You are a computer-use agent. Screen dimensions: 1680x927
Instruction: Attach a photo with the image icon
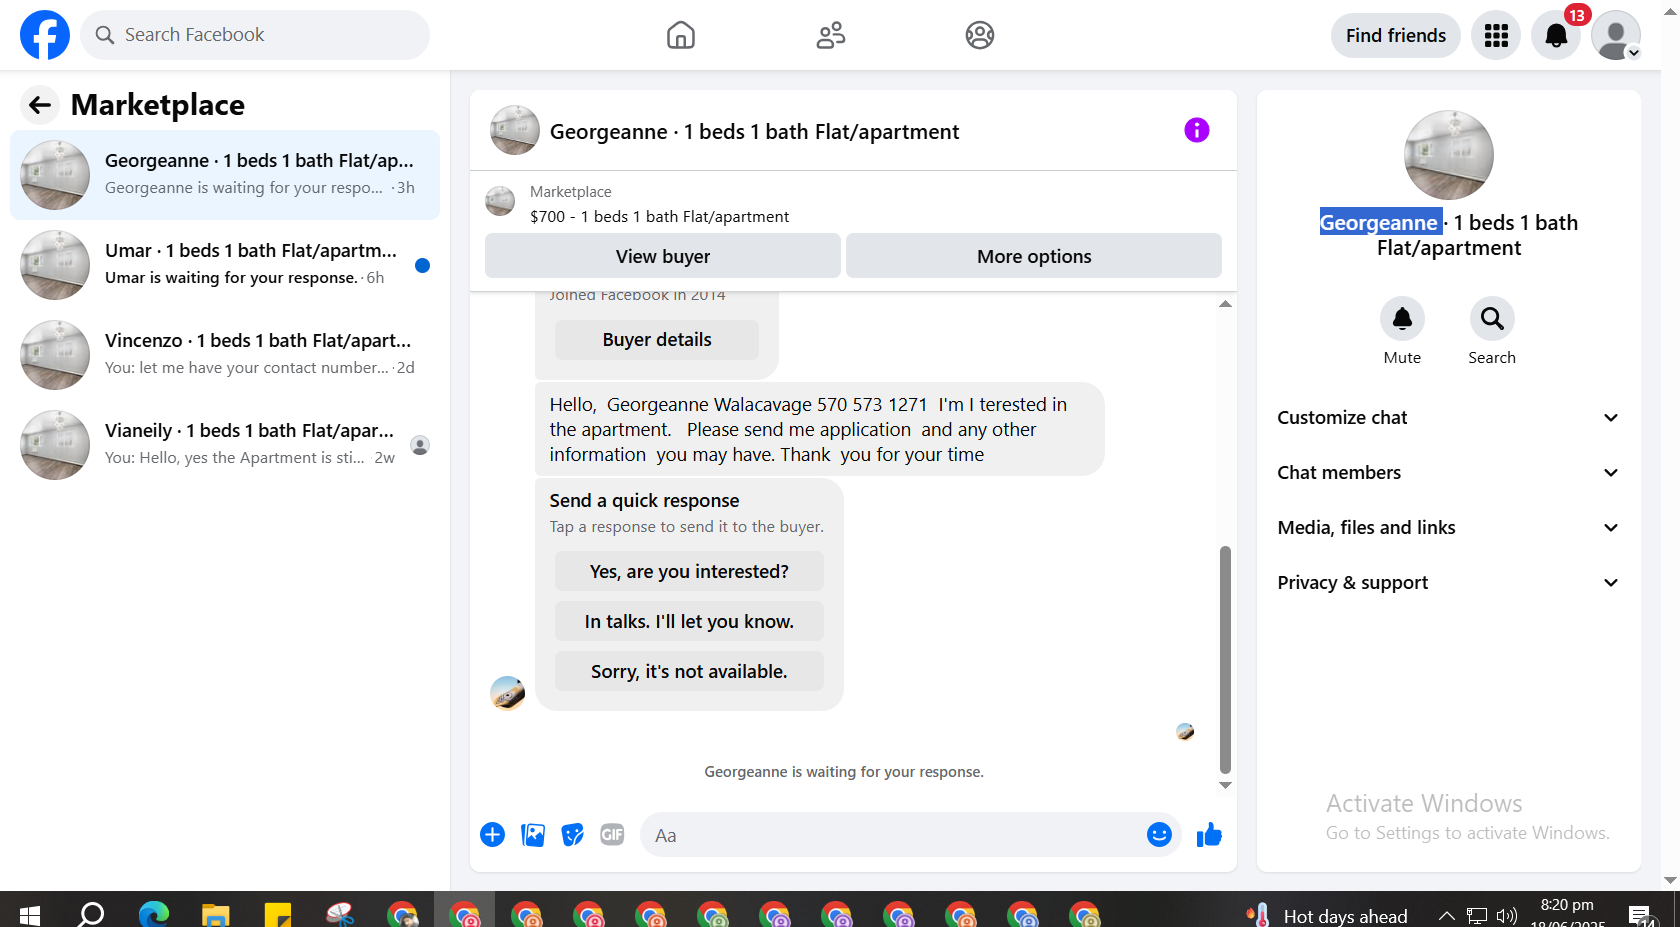coord(533,835)
